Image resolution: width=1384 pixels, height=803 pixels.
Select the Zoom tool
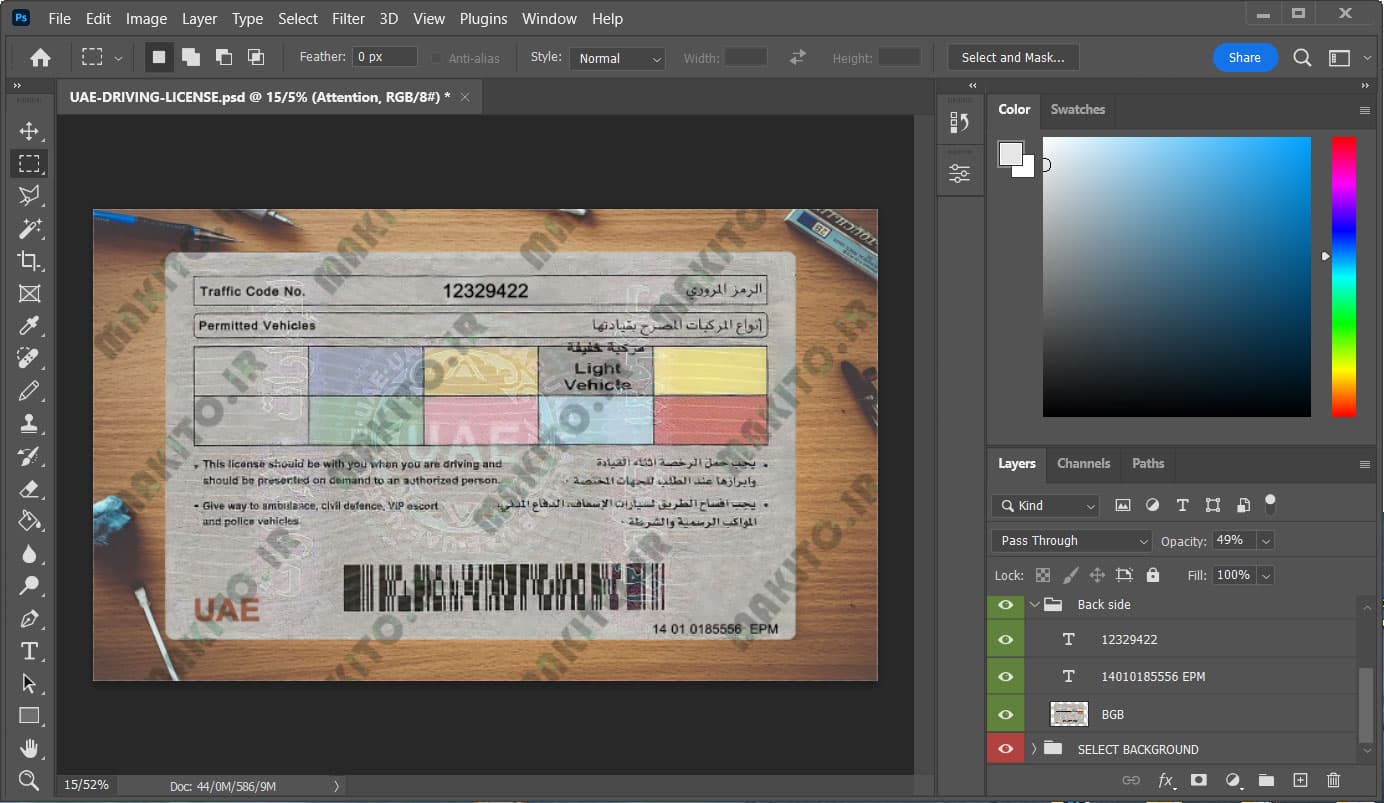29,780
